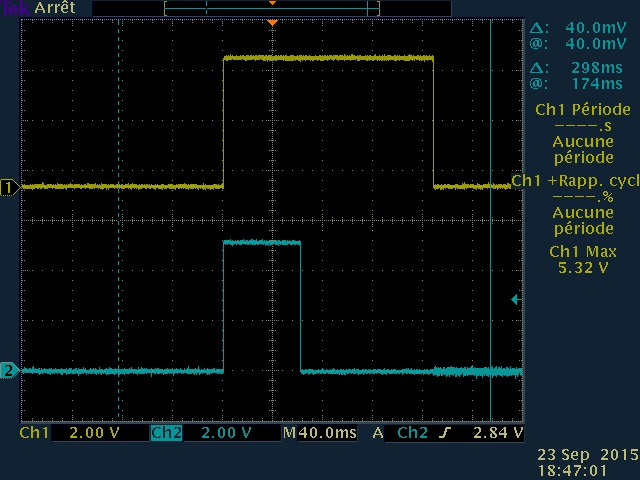The image size is (640, 480).
Task: Click the delta 298ms cursor readout
Action: coord(576,67)
